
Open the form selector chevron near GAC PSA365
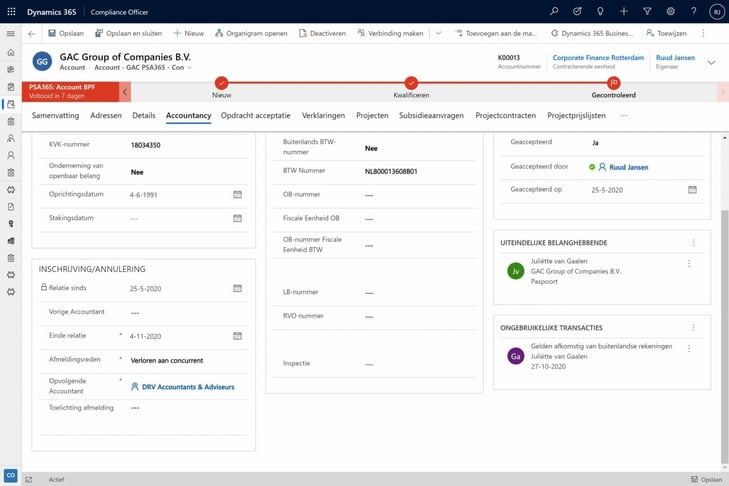(x=189, y=67)
